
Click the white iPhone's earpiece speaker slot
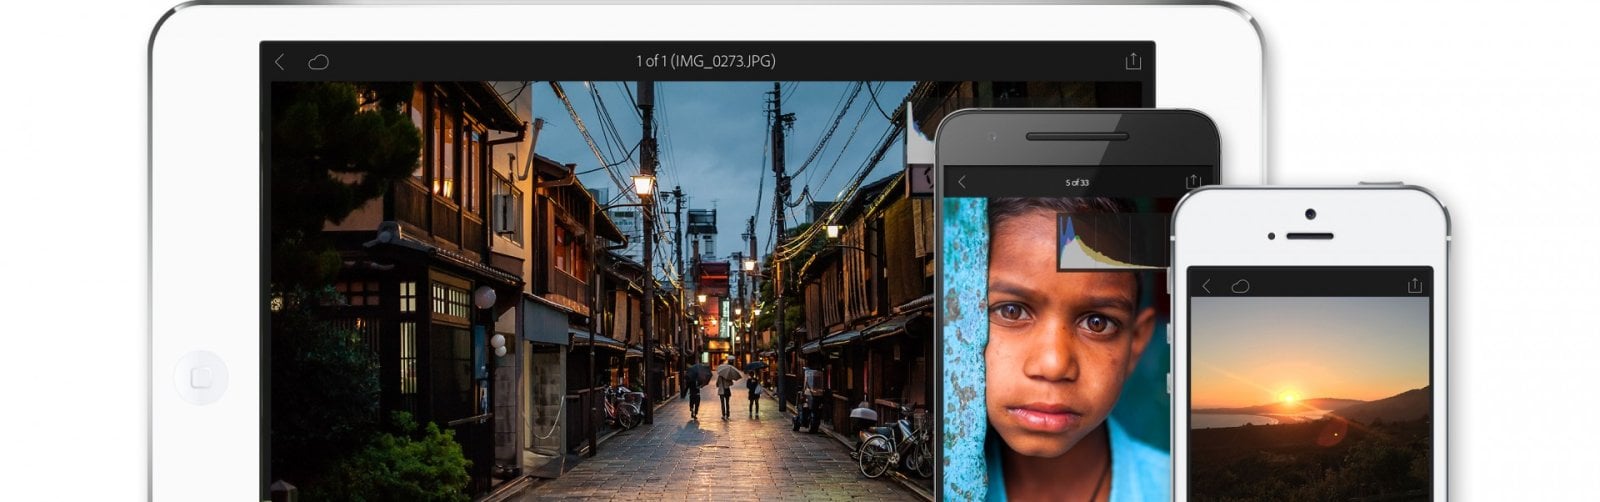(x=1309, y=236)
